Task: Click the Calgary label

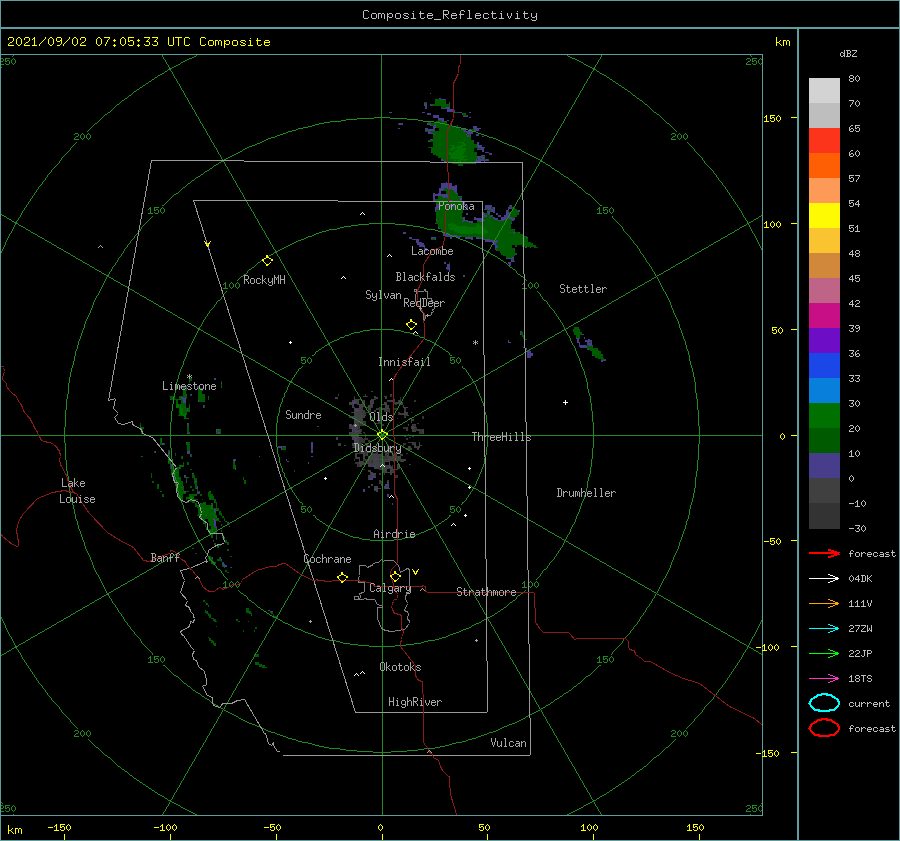Action: pos(390,588)
